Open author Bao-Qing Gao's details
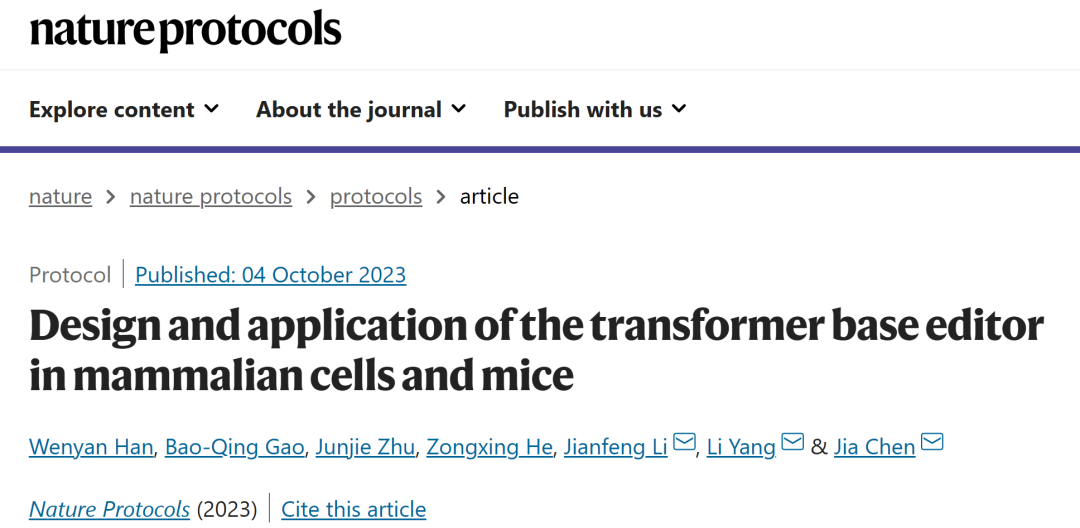Screen dimensions: 1080x528 pos(234,447)
